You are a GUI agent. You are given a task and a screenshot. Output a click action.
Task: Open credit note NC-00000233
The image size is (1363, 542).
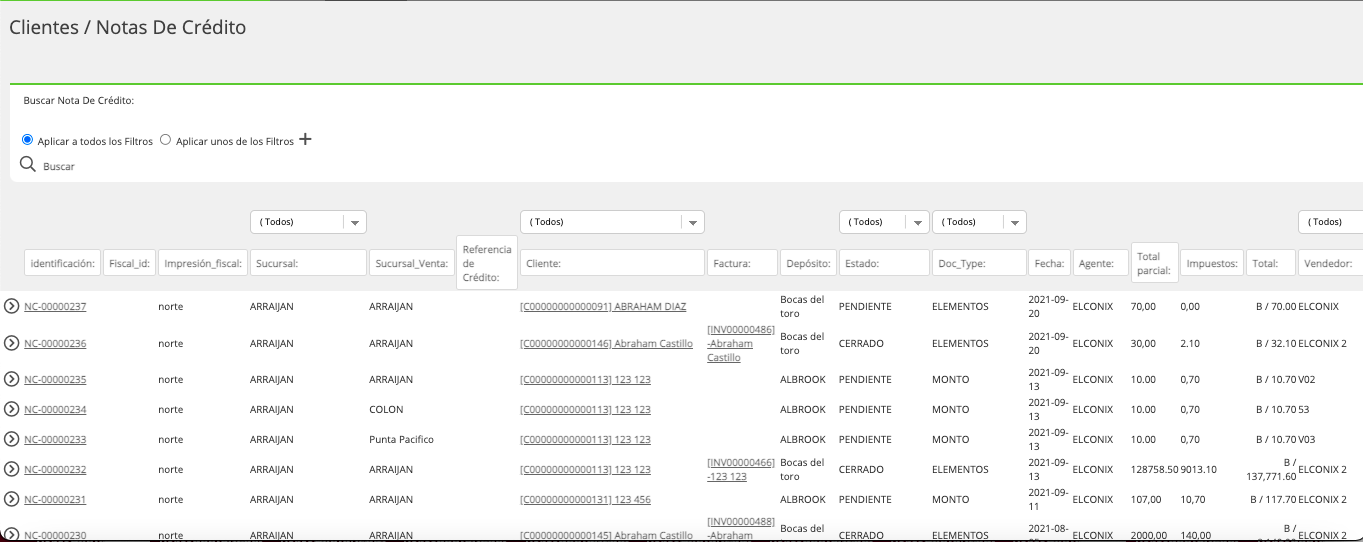click(55, 439)
